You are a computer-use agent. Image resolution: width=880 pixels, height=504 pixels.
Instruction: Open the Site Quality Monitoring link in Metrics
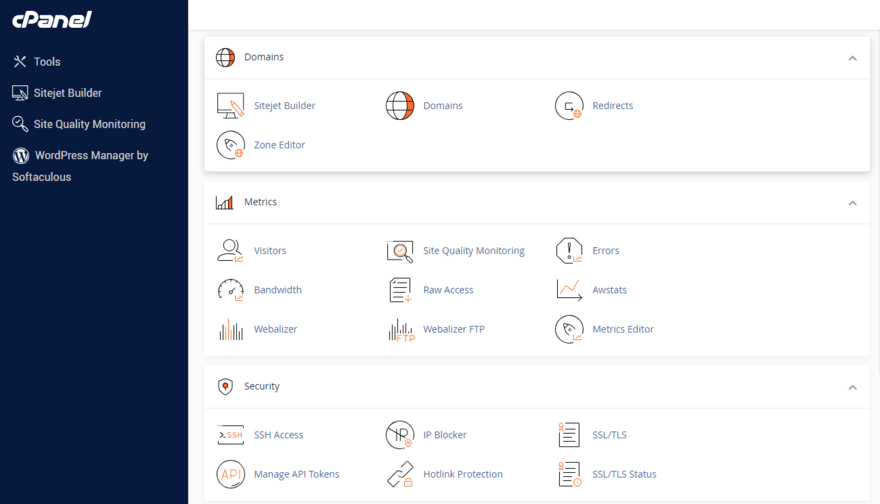click(474, 250)
